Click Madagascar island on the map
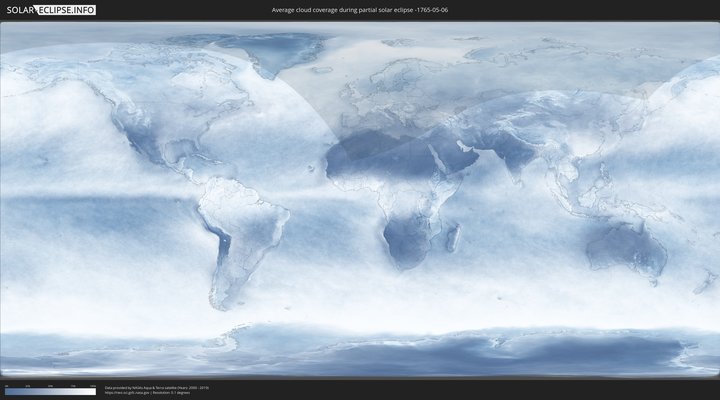 click(x=453, y=237)
